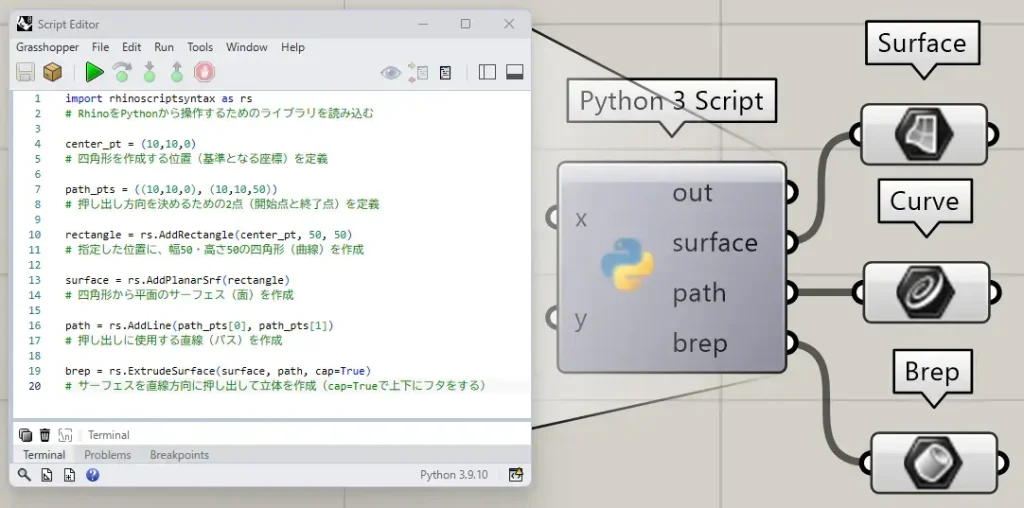Toggle the left sidebar panel layout icon

[x=487, y=72]
